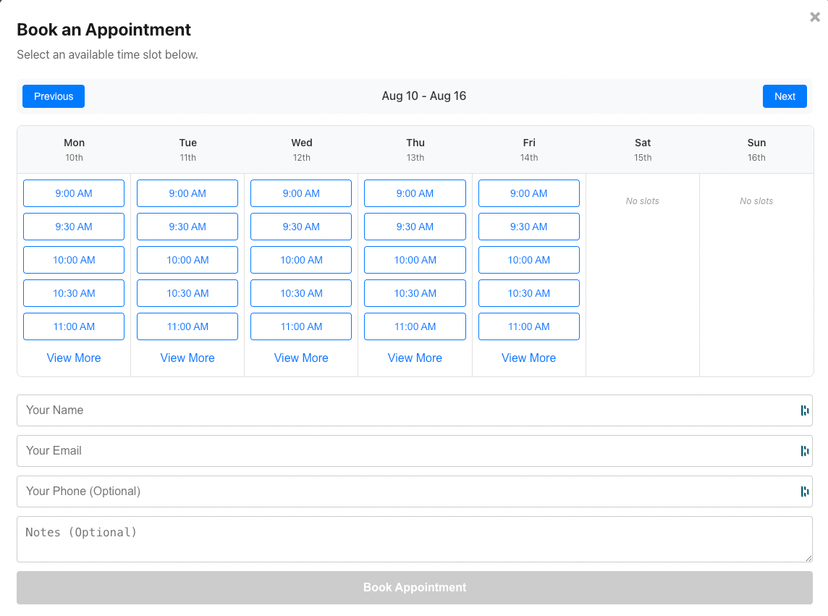Click the Notes text area
828x616 pixels.
point(400,538)
